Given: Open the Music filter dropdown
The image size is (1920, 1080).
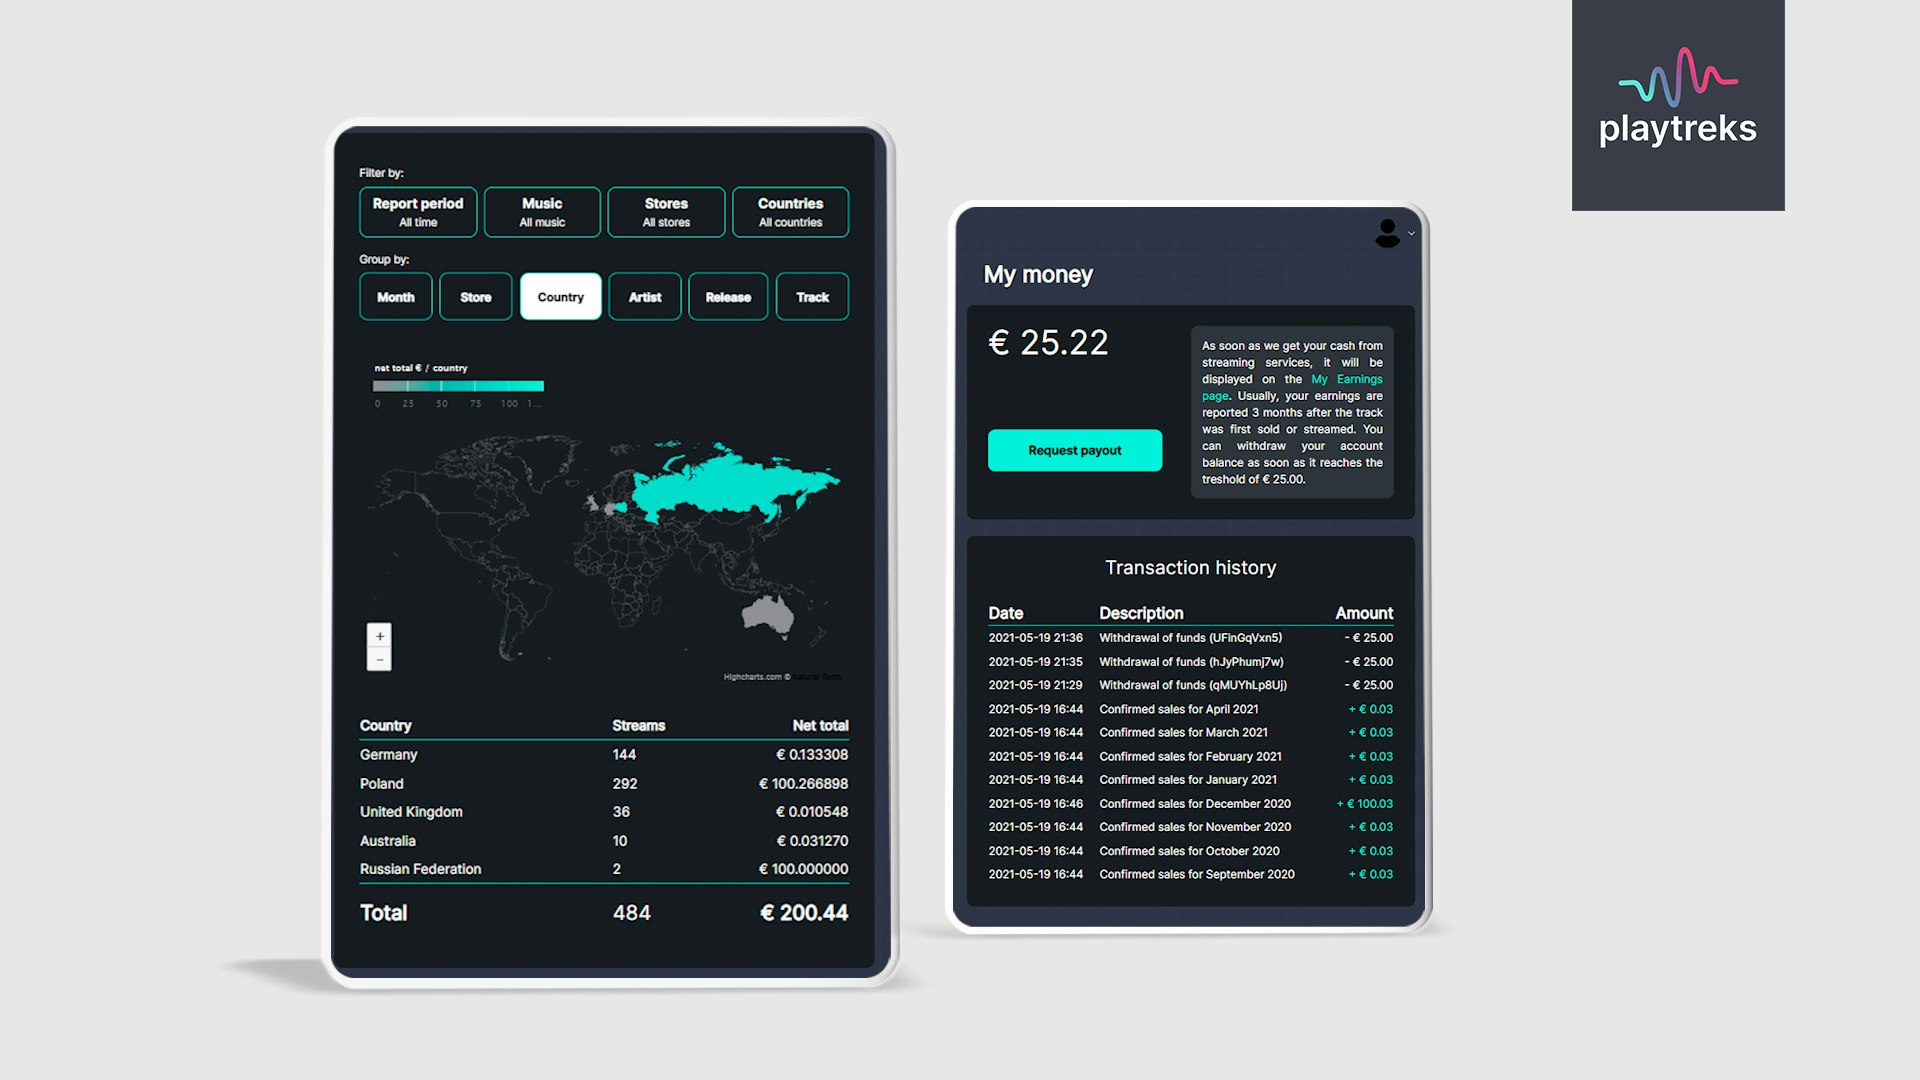Looking at the screenshot, I should coord(542,212).
